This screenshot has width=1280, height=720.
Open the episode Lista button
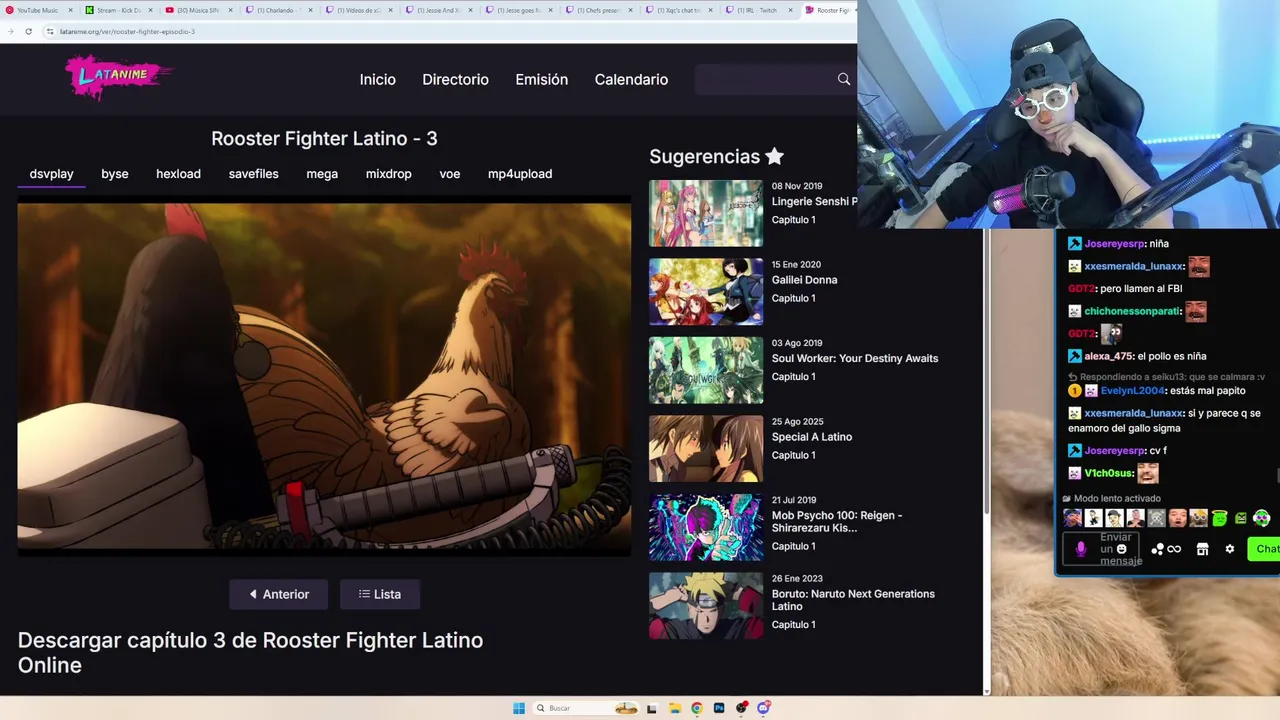pyautogui.click(x=380, y=594)
